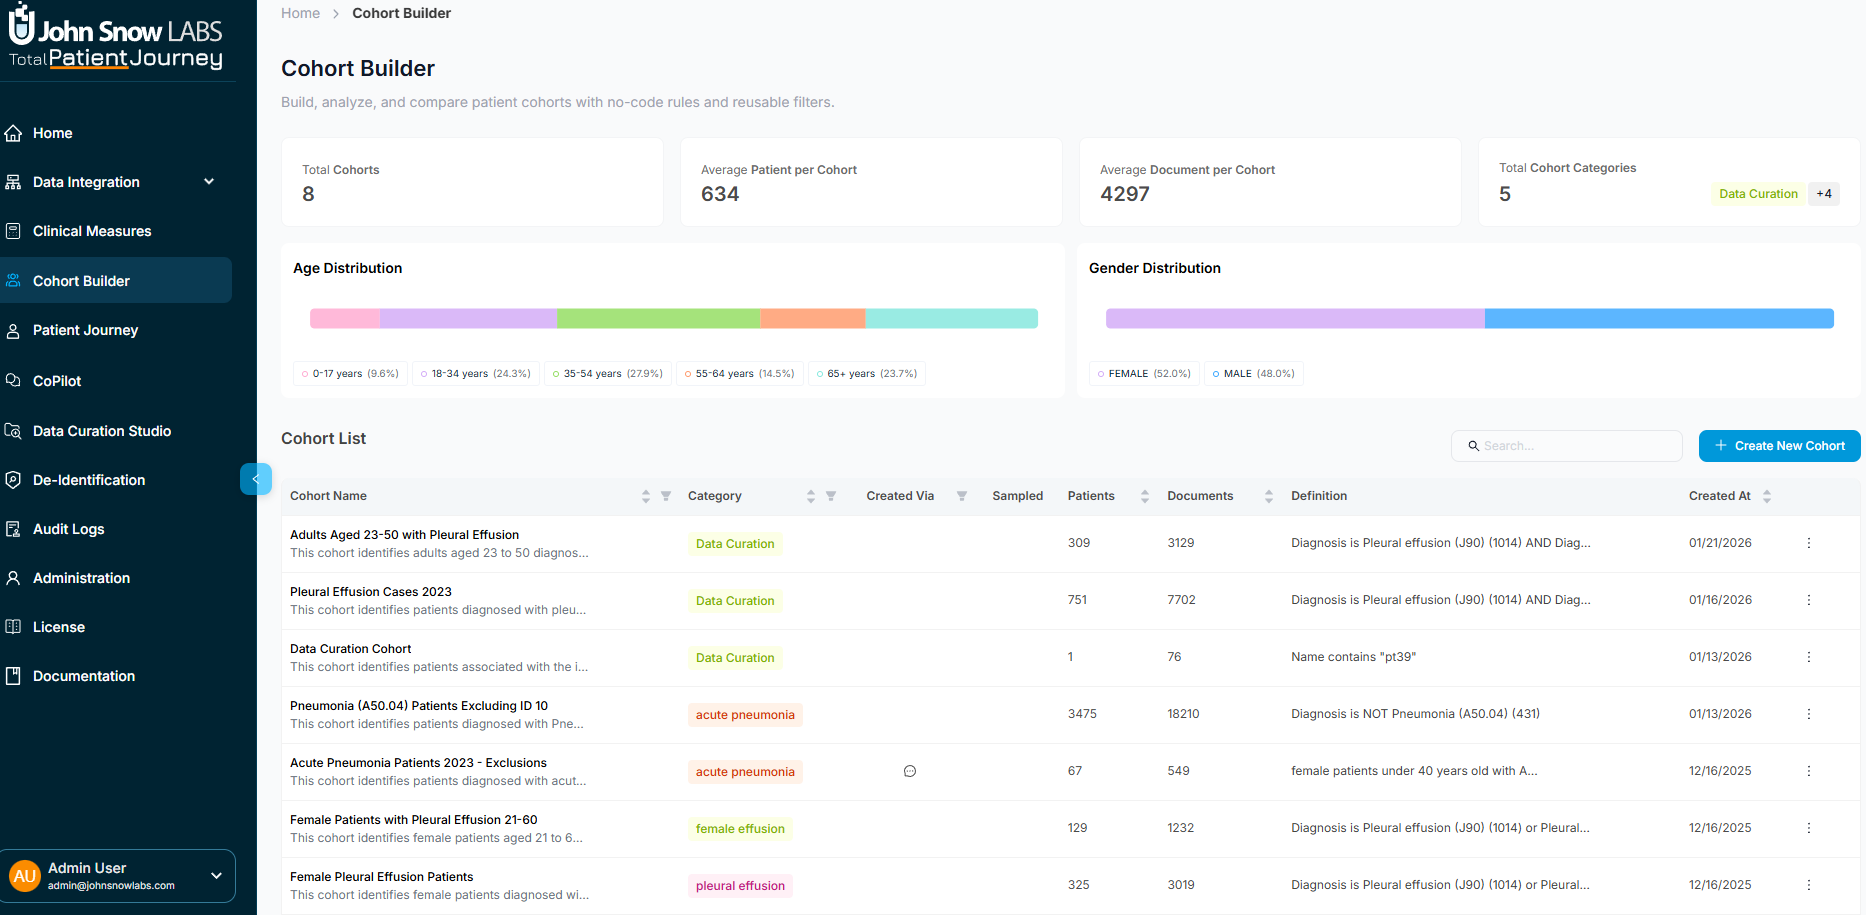View the Audit Logs page
The height and width of the screenshot is (915, 1866).
coord(68,529)
